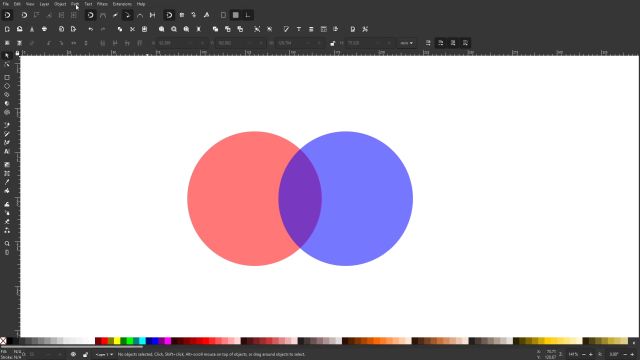The image size is (640, 360).
Task: Pick the no-paint X swatch in palette
Action: tap(3, 341)
